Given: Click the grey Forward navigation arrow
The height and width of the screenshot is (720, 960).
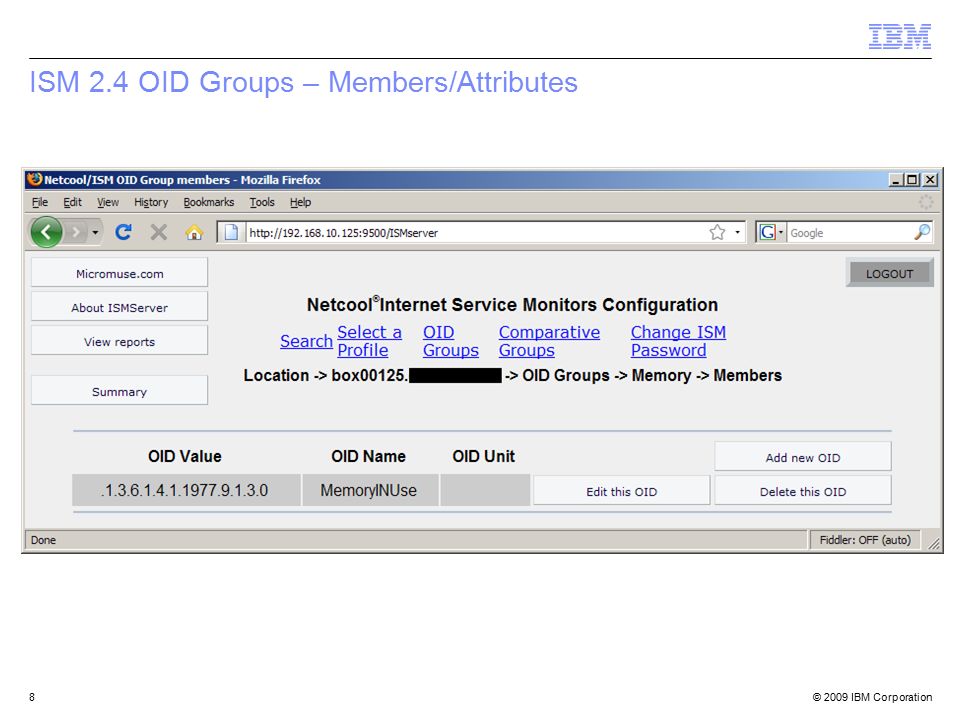Looking at the screenshot, I should pyautogui.click(x=76, y=232).
